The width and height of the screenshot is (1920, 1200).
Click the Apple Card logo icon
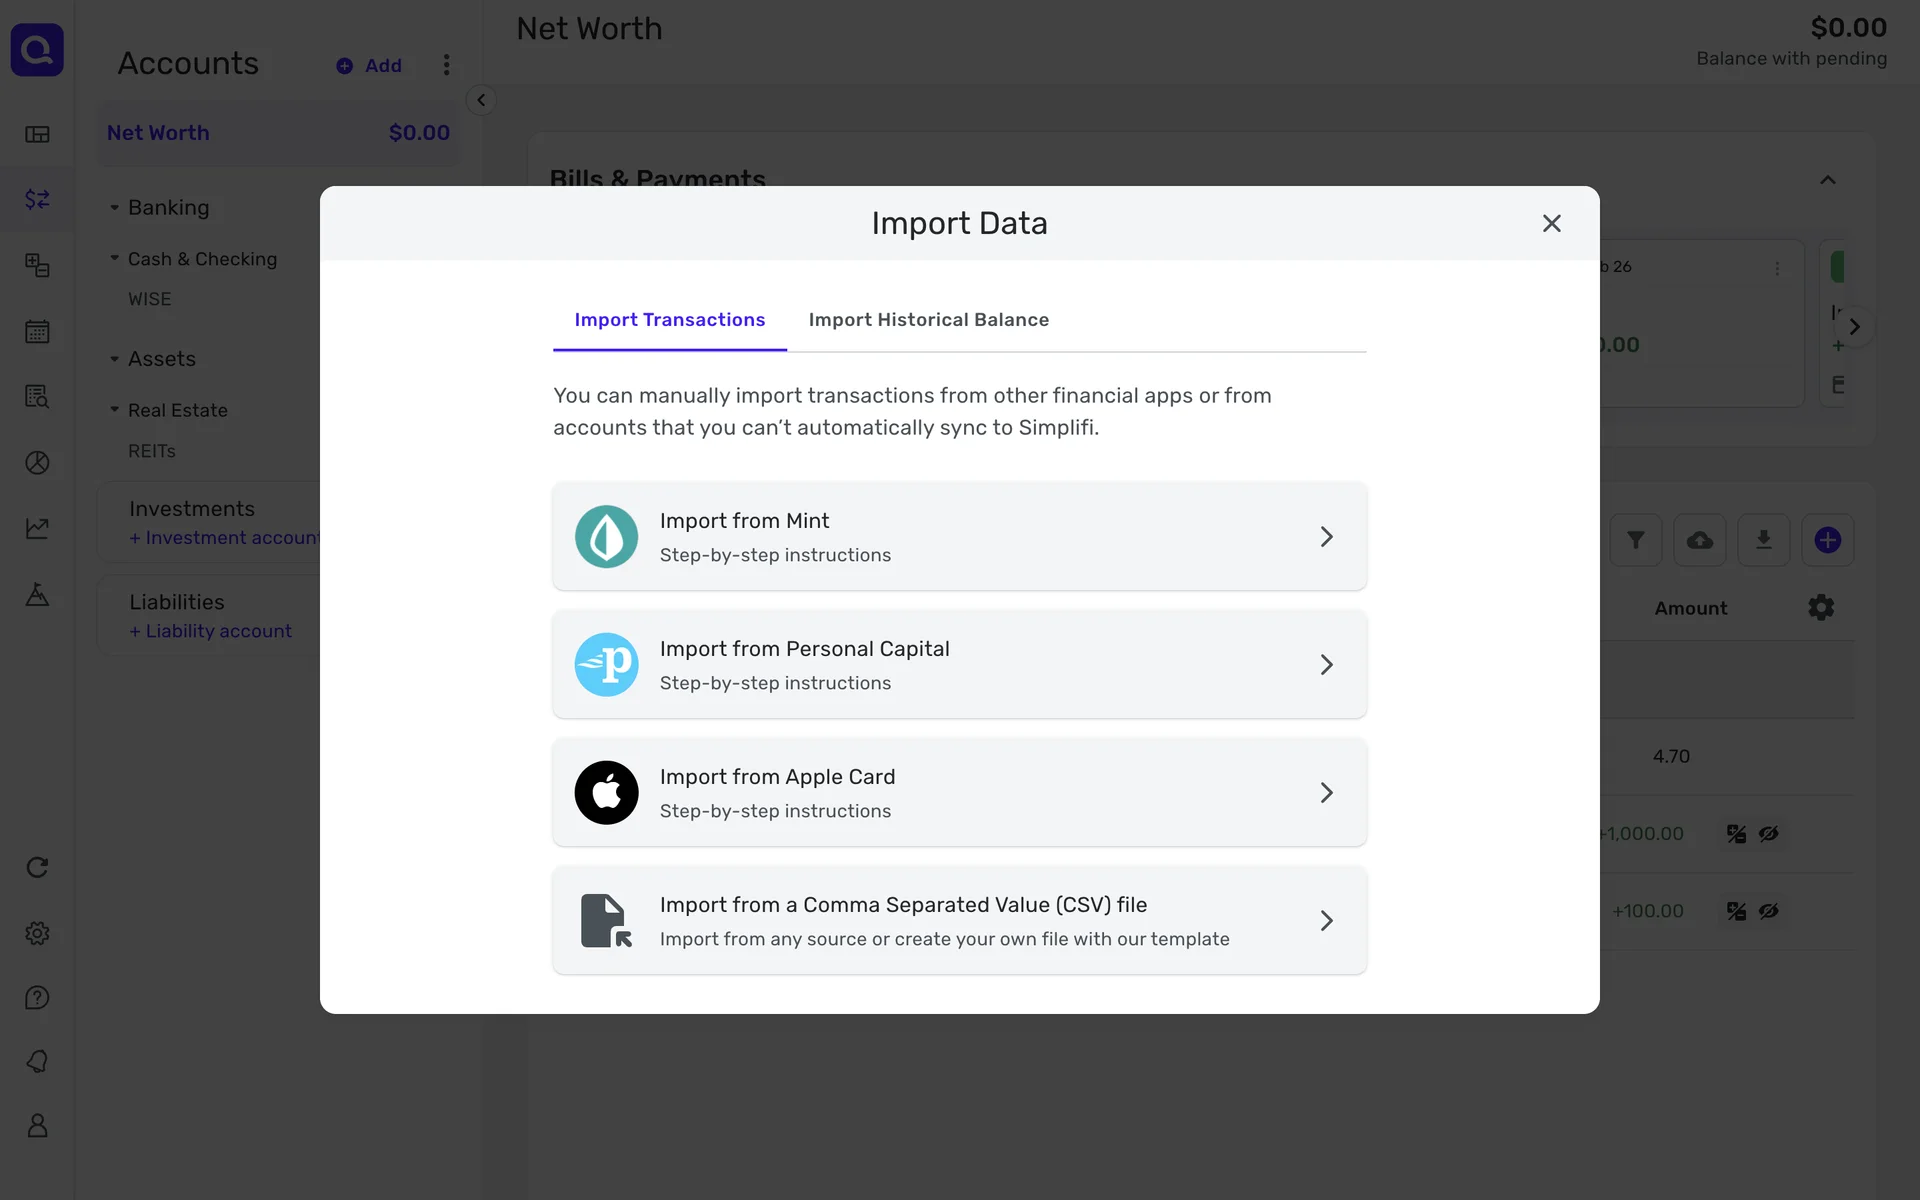pos(606,793)
